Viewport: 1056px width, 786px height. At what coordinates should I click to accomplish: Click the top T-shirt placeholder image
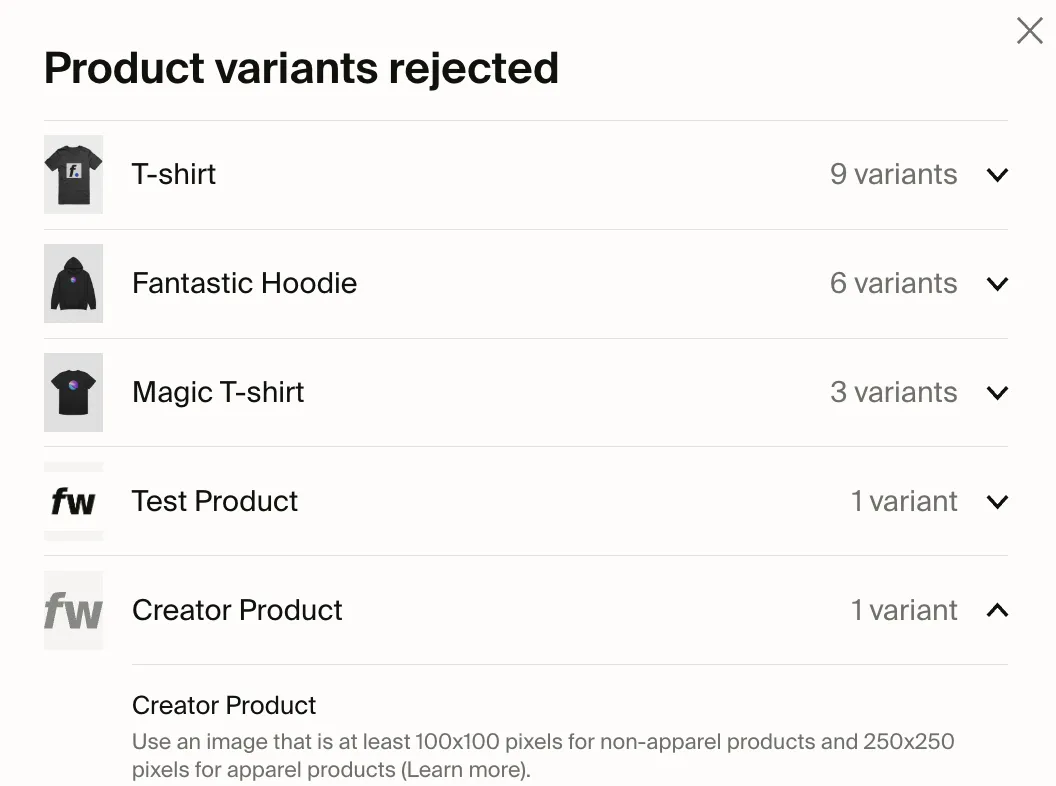[x=73, y=174]
